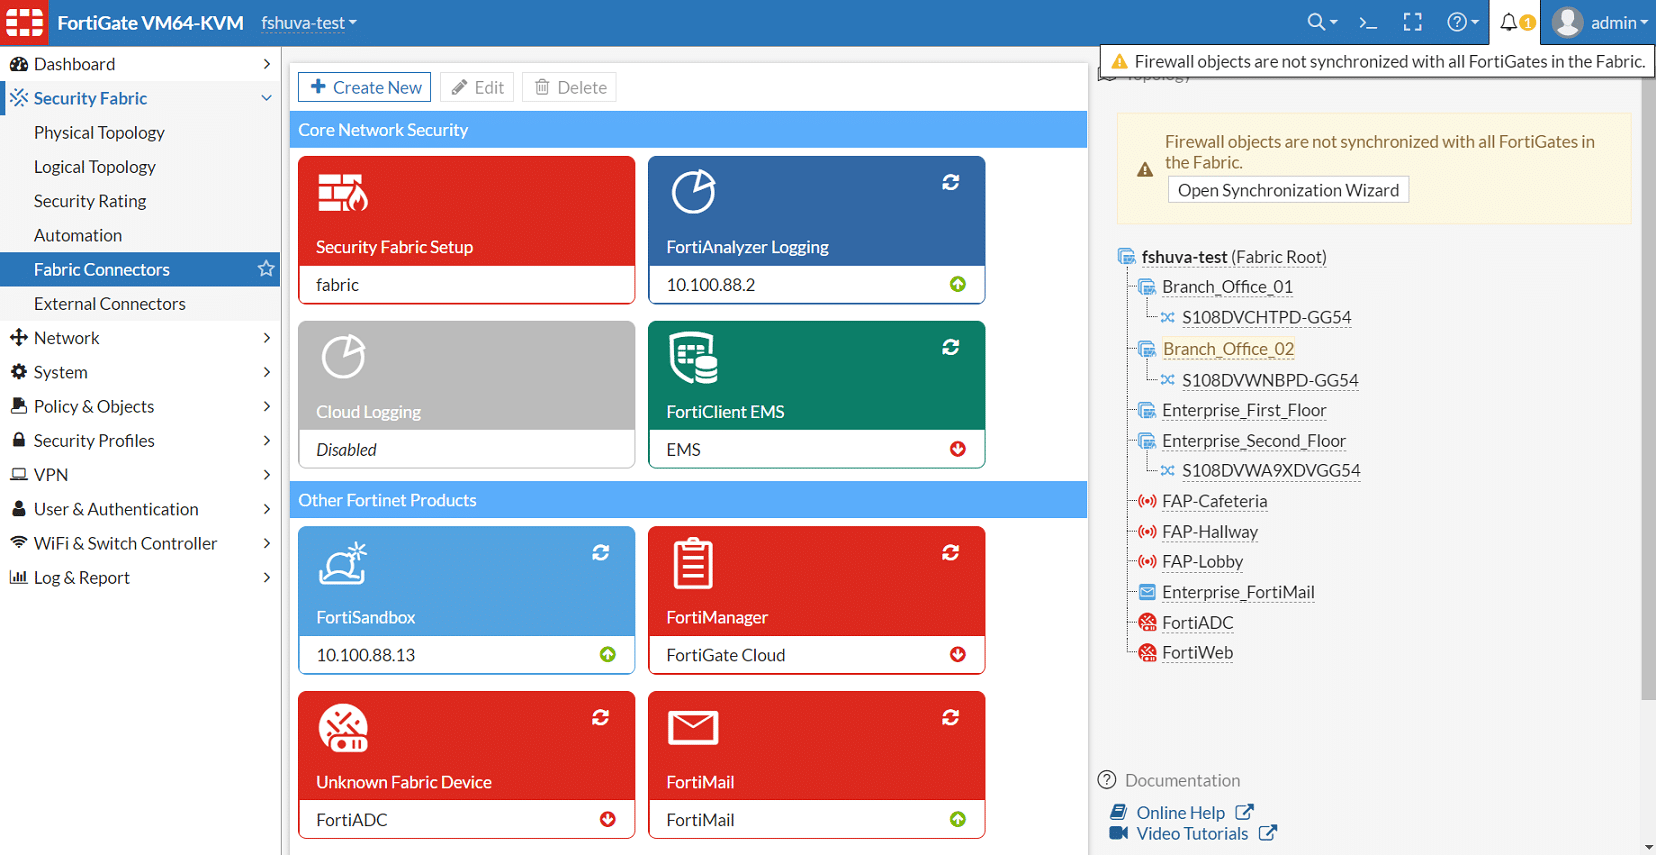1656x855 pixels.
Task: Expand the Policy & Objects menu
Action: (140, 406)
